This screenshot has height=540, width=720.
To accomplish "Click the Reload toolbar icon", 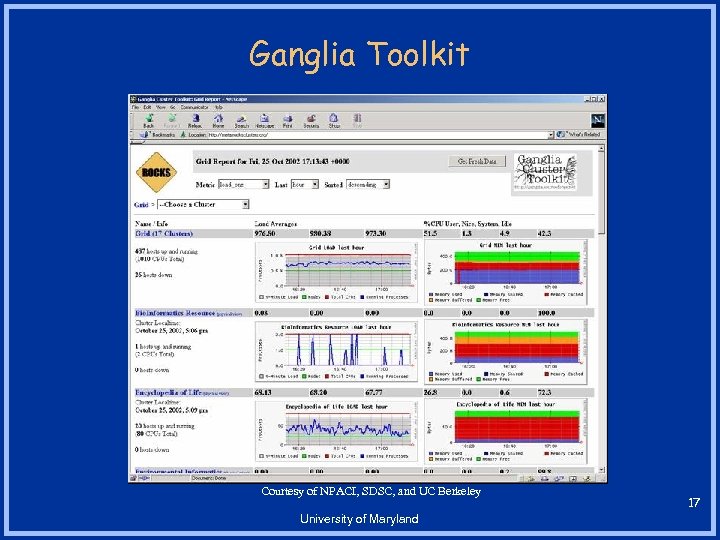I will [195, 121].
